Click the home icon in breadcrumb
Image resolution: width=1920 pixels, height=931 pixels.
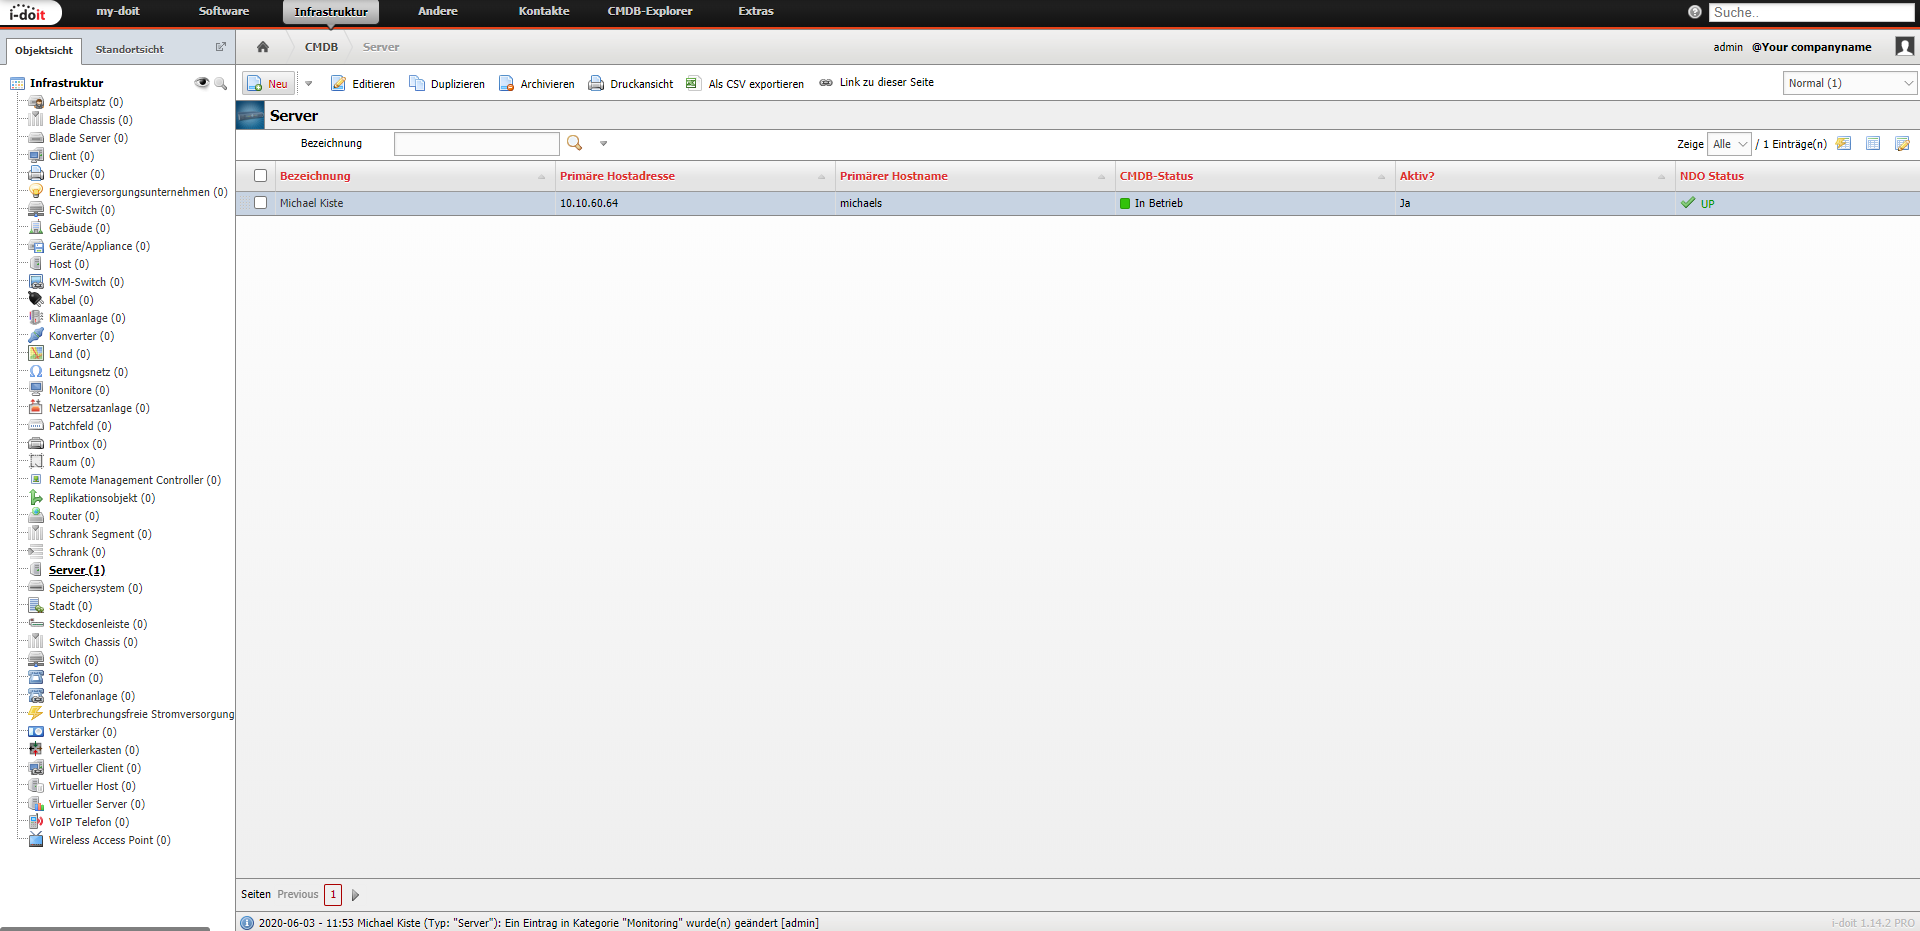263,47
